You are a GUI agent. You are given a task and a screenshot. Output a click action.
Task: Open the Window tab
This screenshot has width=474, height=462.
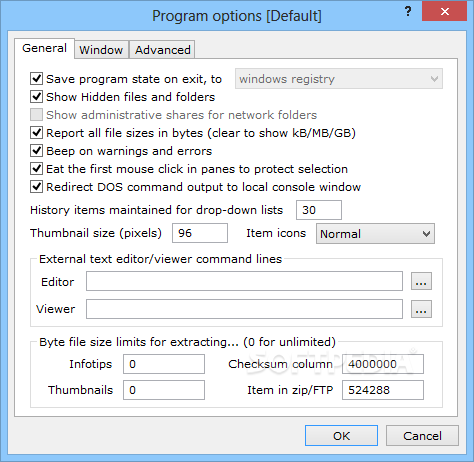101,50
